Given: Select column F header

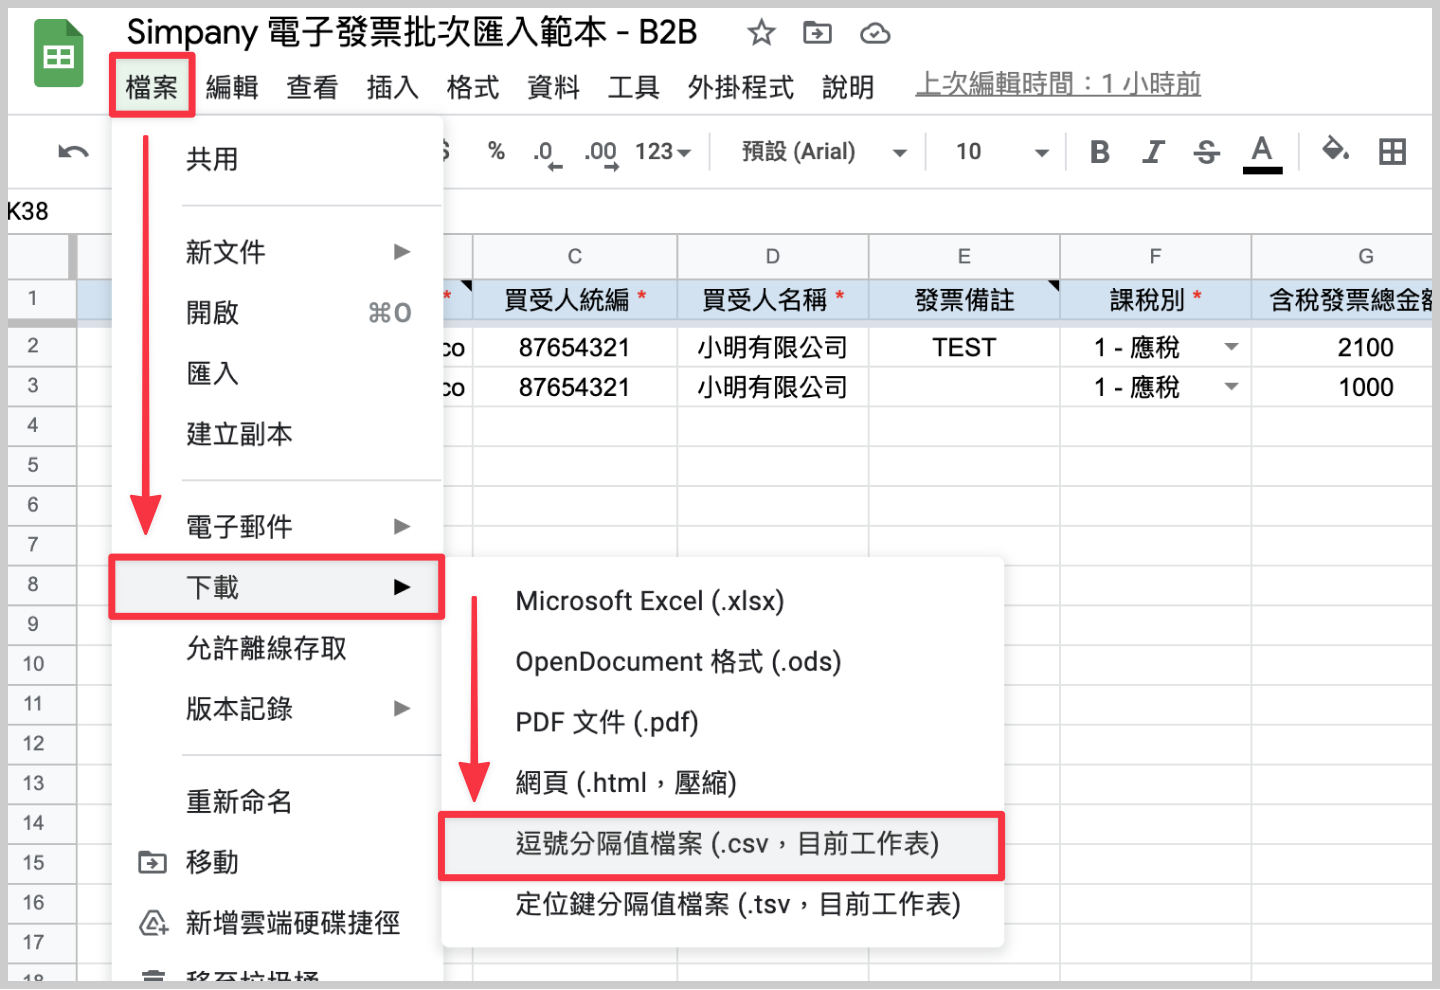Looking at the screenshot, I should [x=1155, y=256].
